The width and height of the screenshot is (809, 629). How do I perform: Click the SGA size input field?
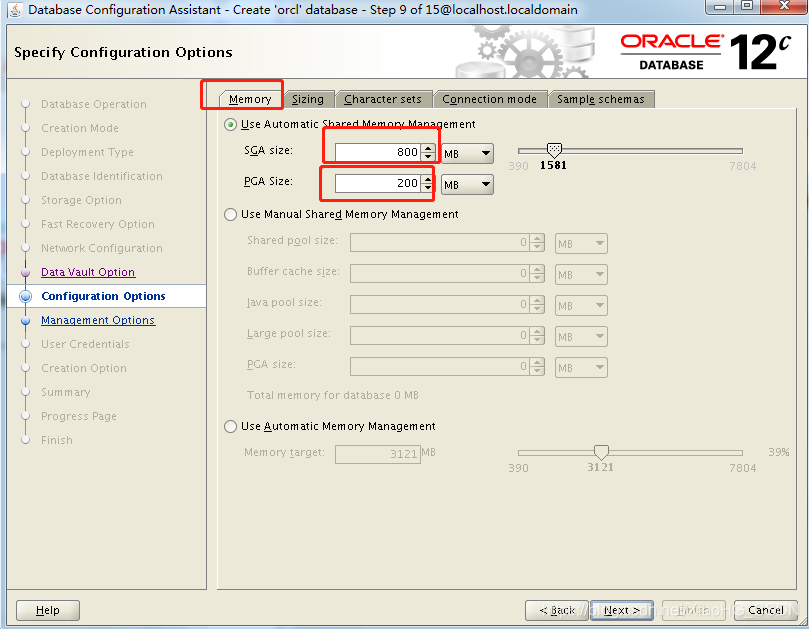pos(378,152)
